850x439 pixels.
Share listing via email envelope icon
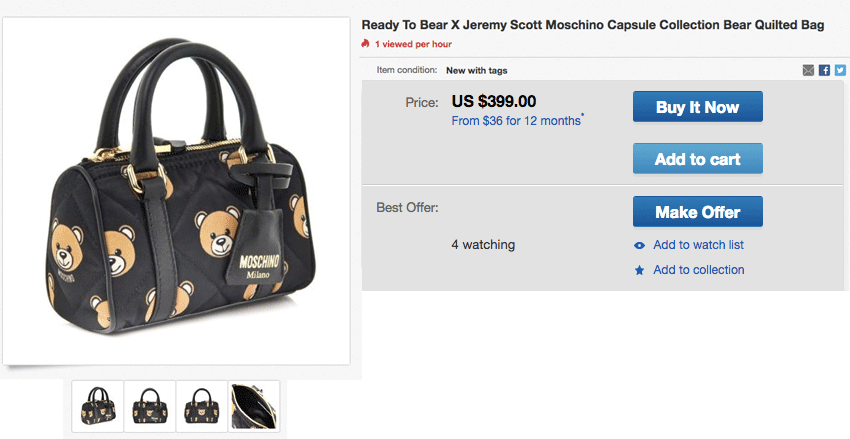(x=808, y=70)
